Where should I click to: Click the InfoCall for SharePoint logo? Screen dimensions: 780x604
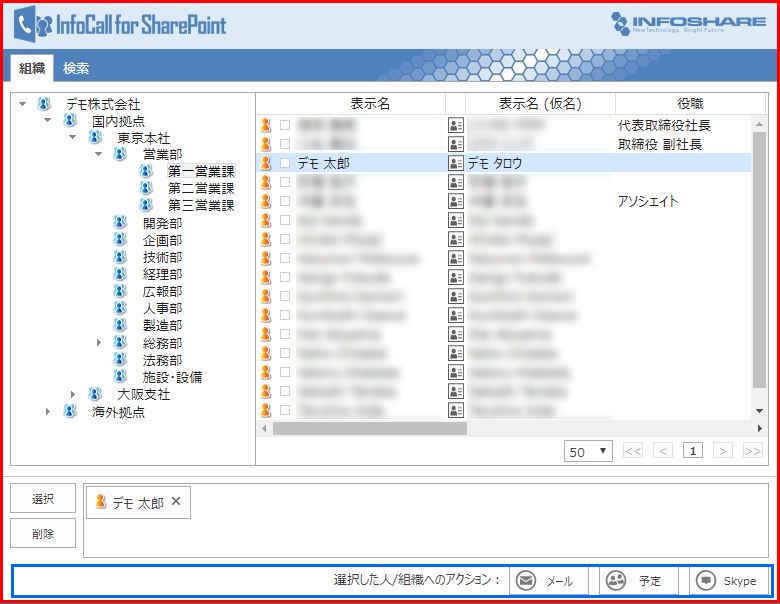(120, 24)
